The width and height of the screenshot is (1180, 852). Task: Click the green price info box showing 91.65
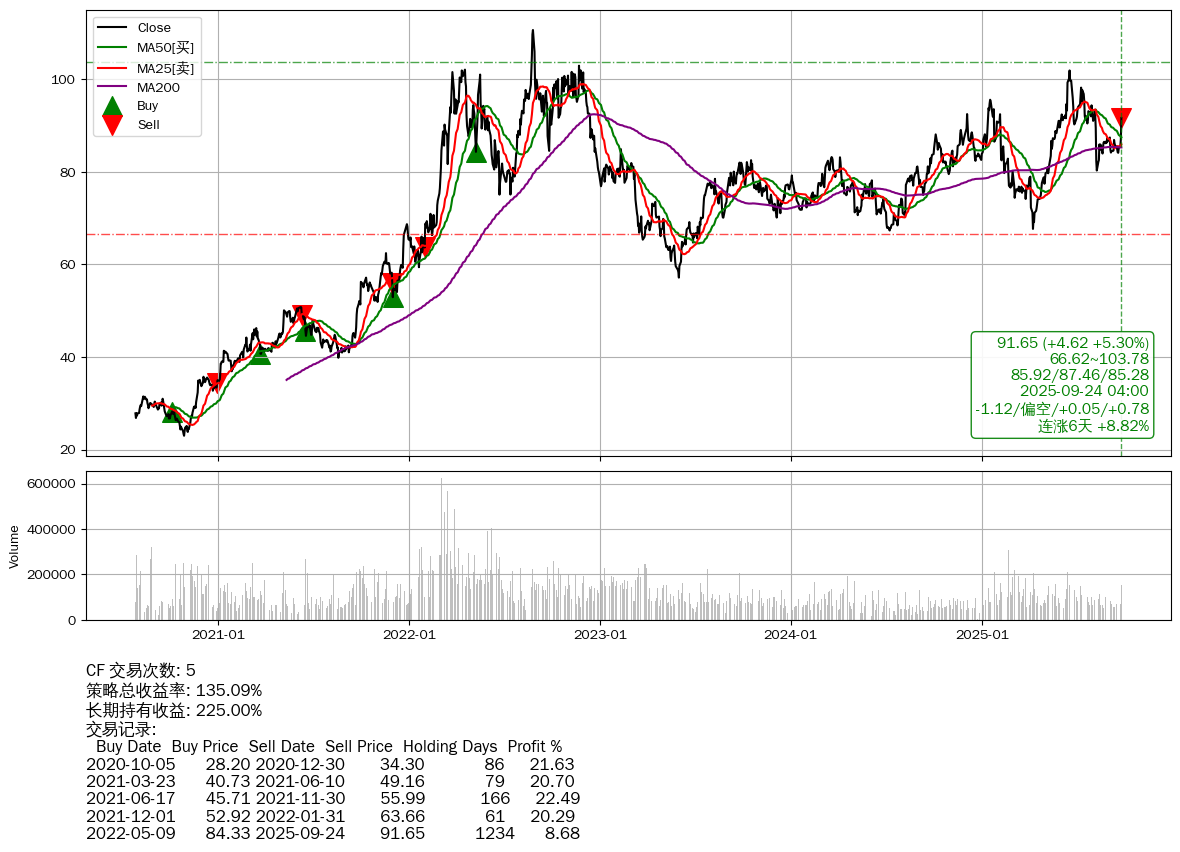click(1061, 385)
